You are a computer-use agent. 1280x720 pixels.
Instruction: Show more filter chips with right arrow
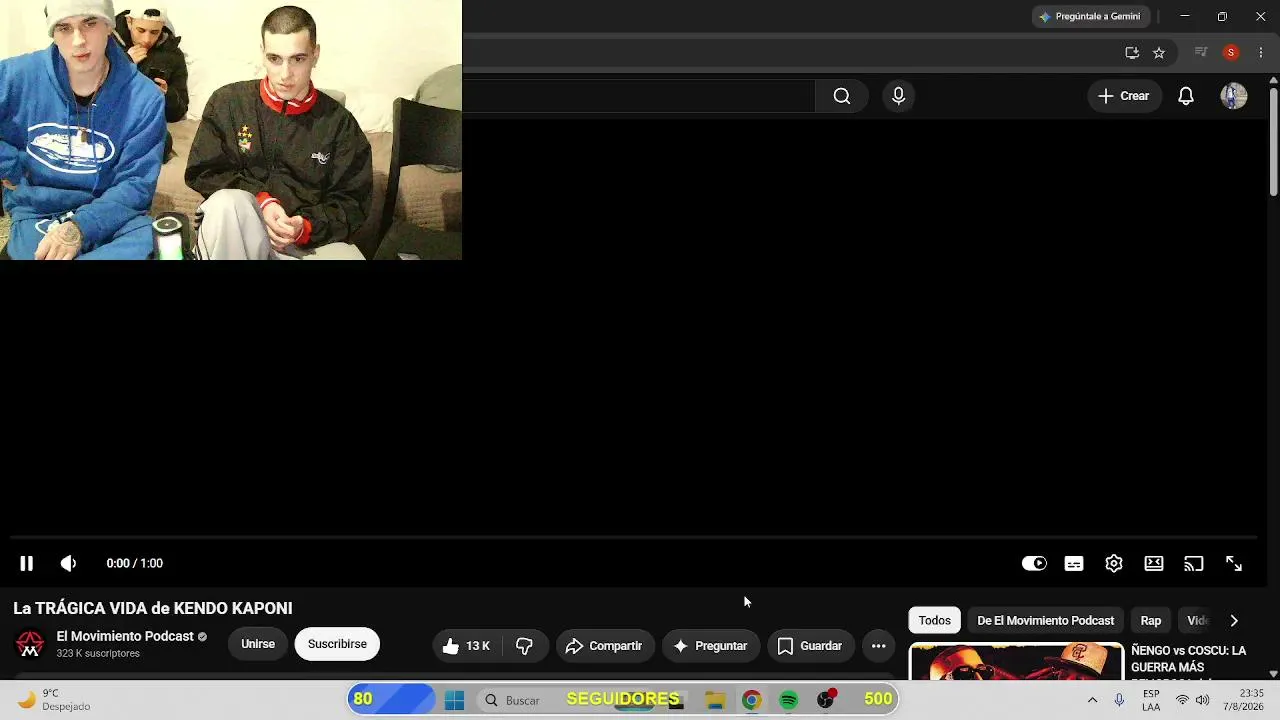tap(1234, 621)
